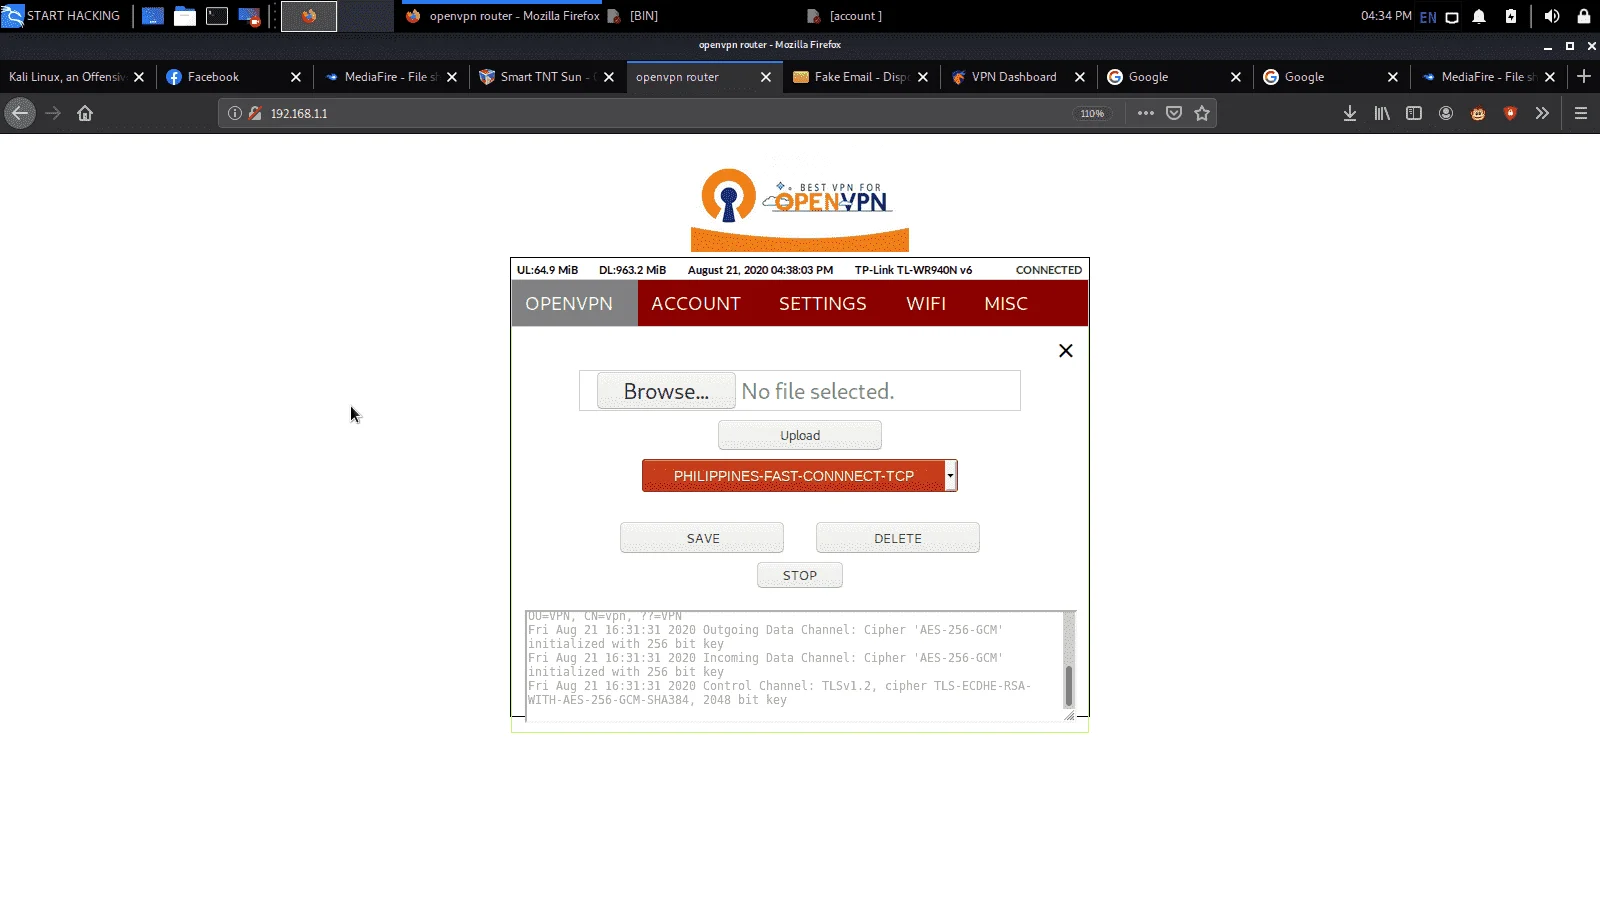Save the page to Pocket
Image resolution: width=1600 pixels, height=900 pixels.
(1174, 113)
